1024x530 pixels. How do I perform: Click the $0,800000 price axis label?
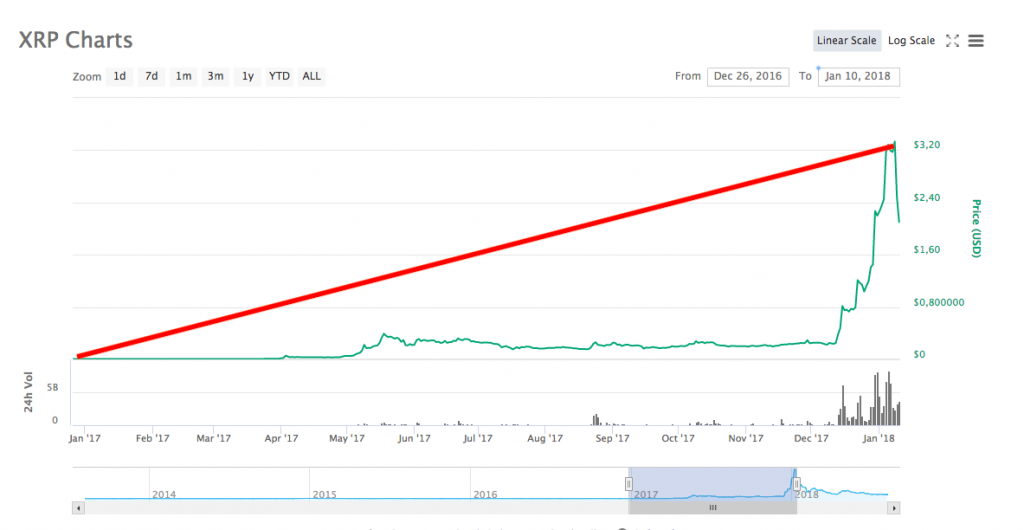tap(939, 303)
